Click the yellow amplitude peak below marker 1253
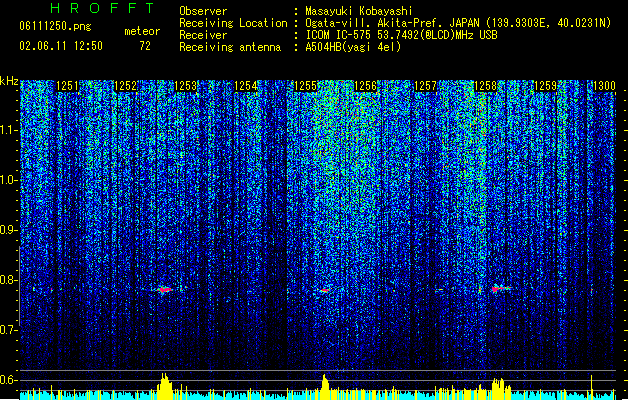 coord(164,386)
